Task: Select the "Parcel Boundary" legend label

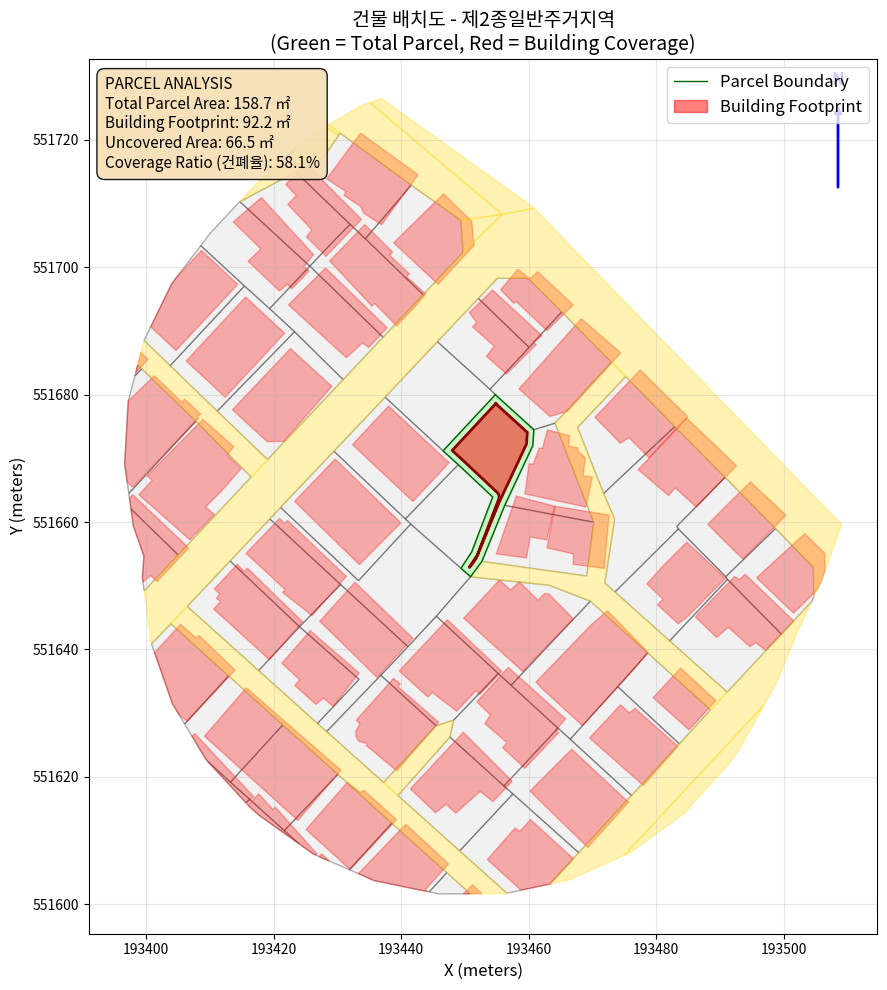Action: 784,82
